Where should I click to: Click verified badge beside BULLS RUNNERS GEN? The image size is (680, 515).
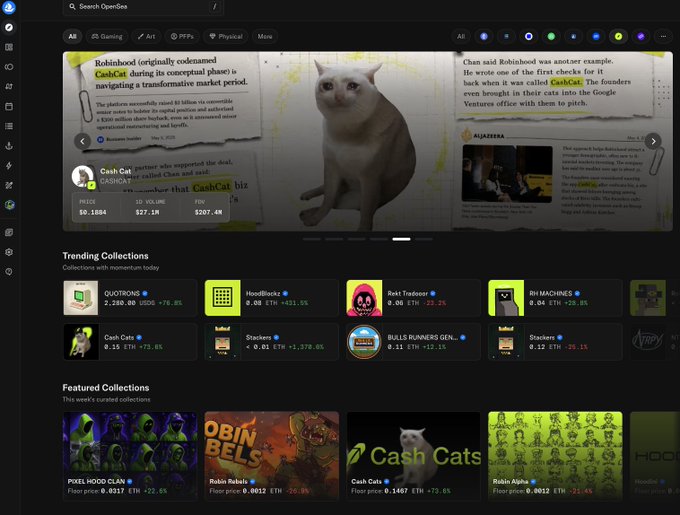click(x=463, y=337)
